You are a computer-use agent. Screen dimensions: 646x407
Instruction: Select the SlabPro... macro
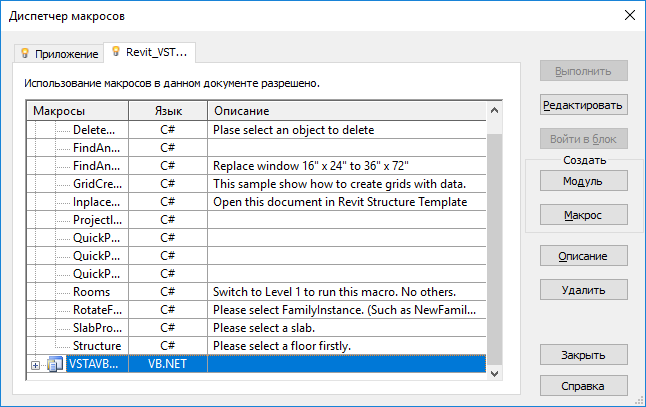tap(96, 328)
